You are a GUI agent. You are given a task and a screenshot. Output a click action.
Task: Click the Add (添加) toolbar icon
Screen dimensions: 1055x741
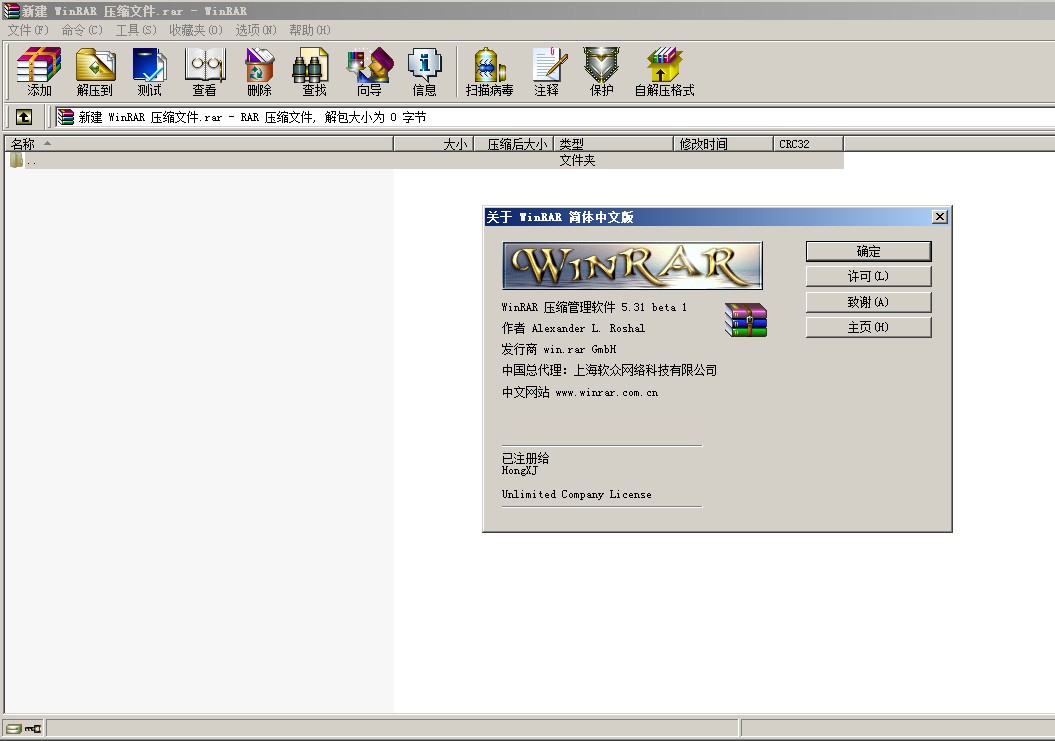pos(39,71)
